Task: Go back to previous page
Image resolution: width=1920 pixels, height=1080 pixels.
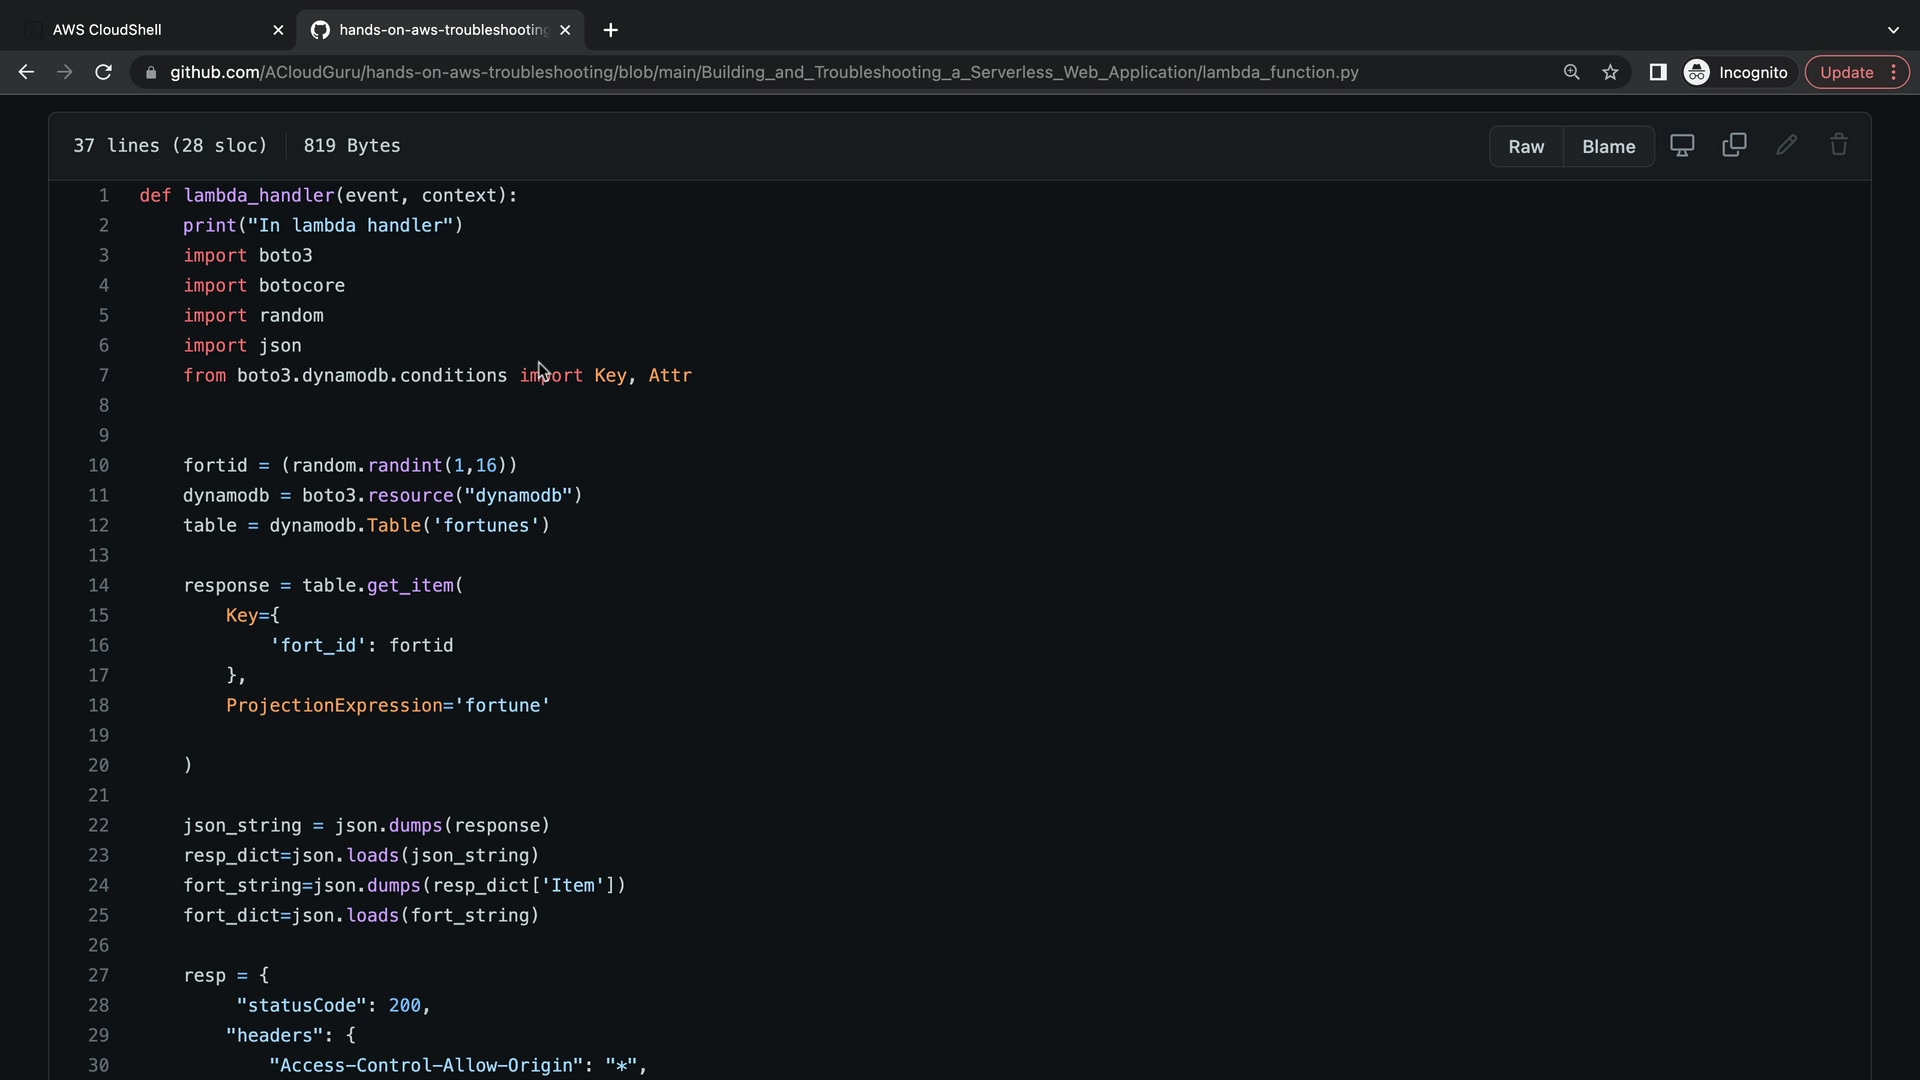Action: 27,72
